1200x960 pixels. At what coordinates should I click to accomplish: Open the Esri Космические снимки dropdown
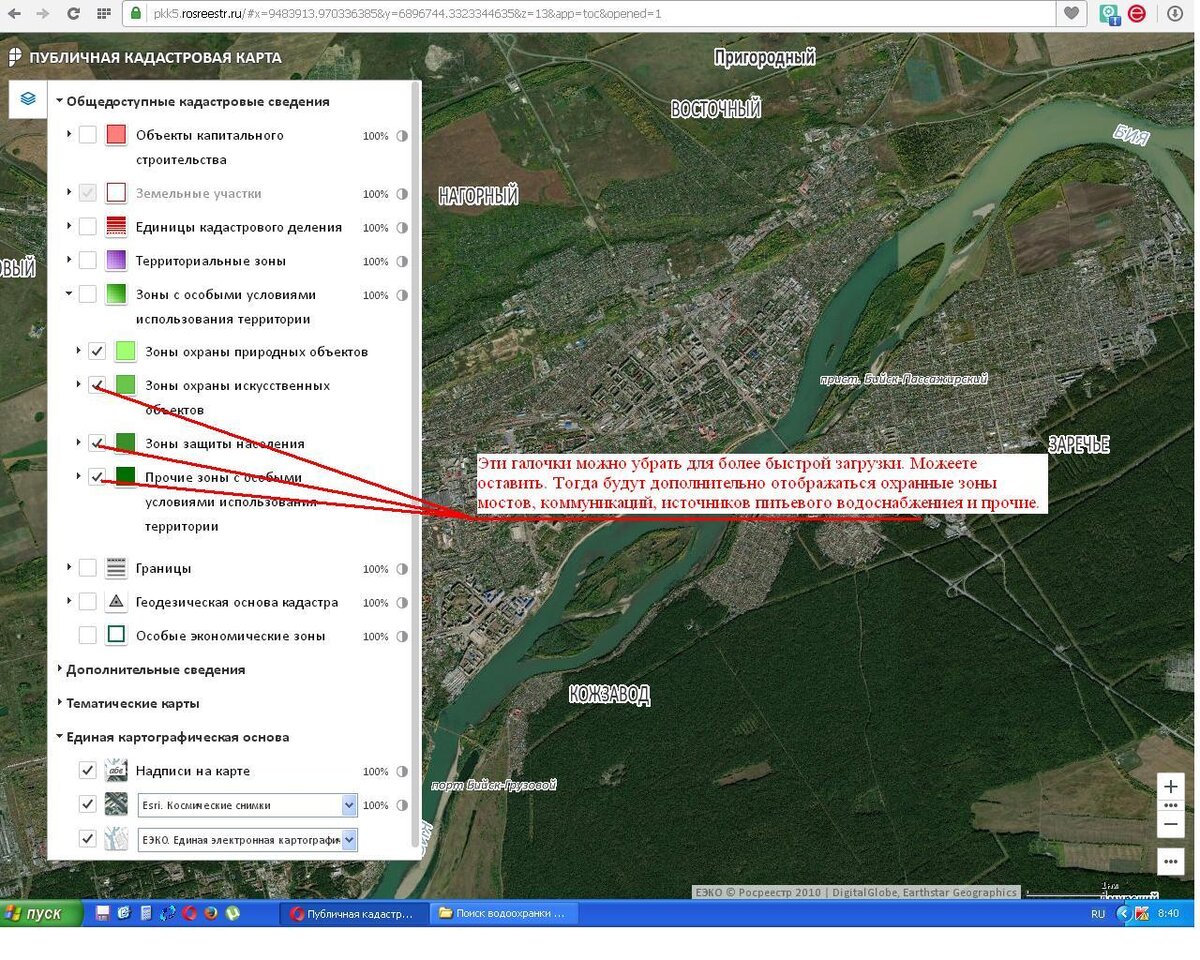coord(349,805)
